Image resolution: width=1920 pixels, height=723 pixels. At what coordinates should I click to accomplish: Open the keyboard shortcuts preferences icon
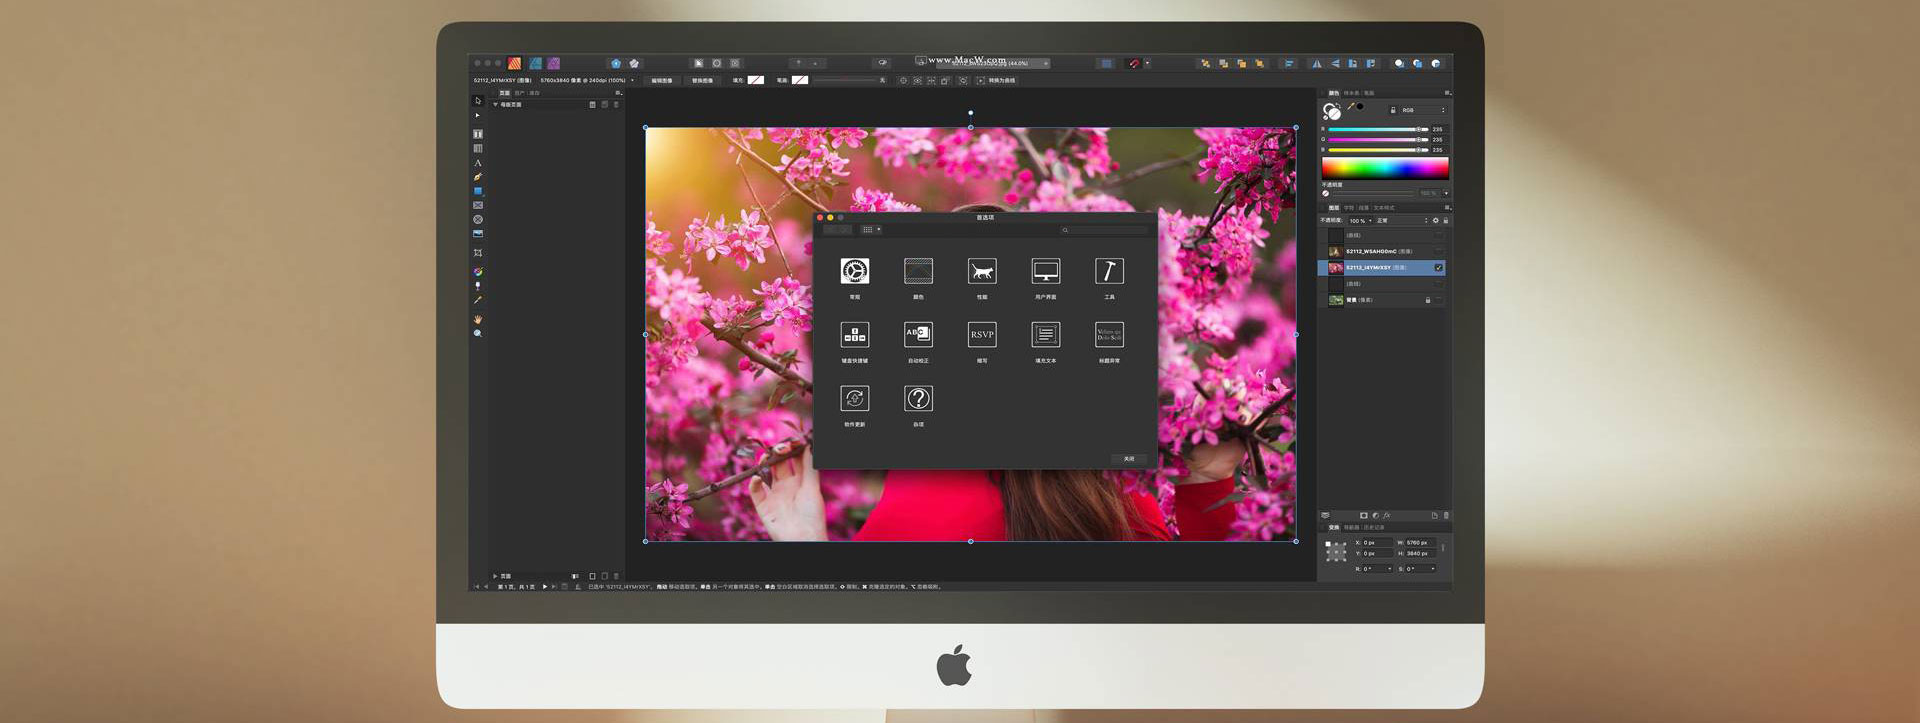pos(854,334)
